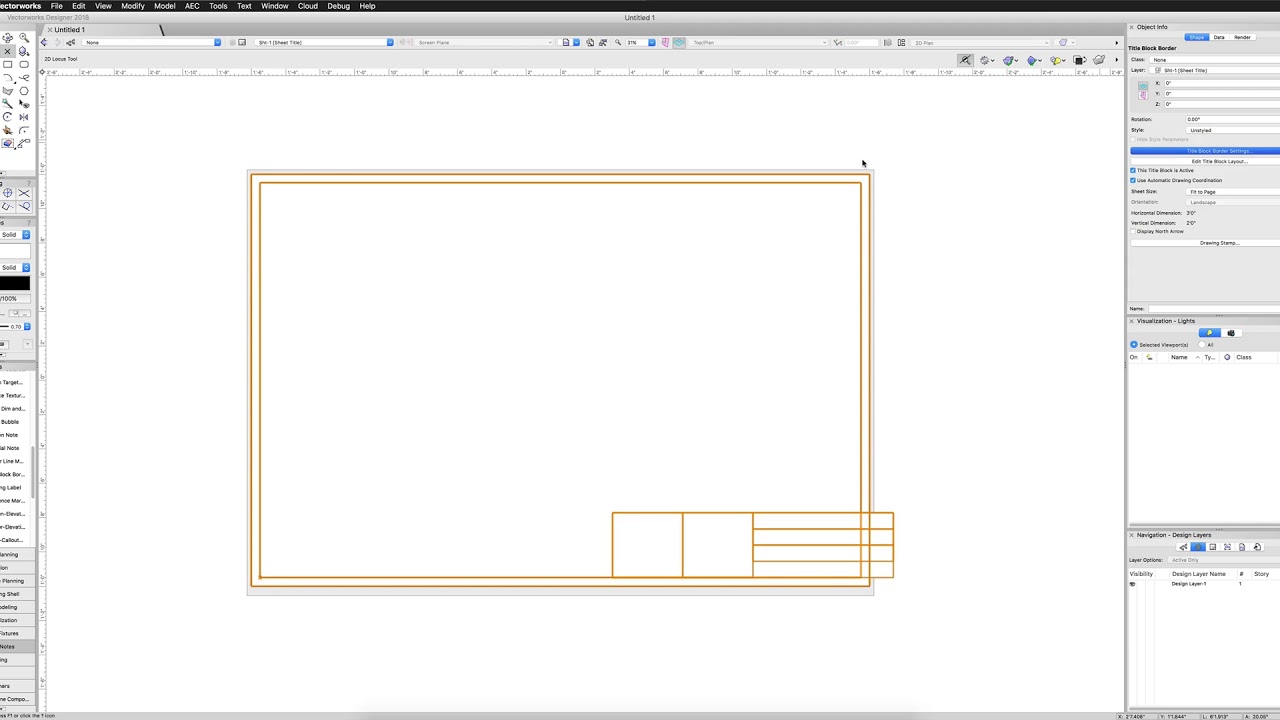Select the 2D Locus tool
The image size is (1280, 720).
pos(7,51)
